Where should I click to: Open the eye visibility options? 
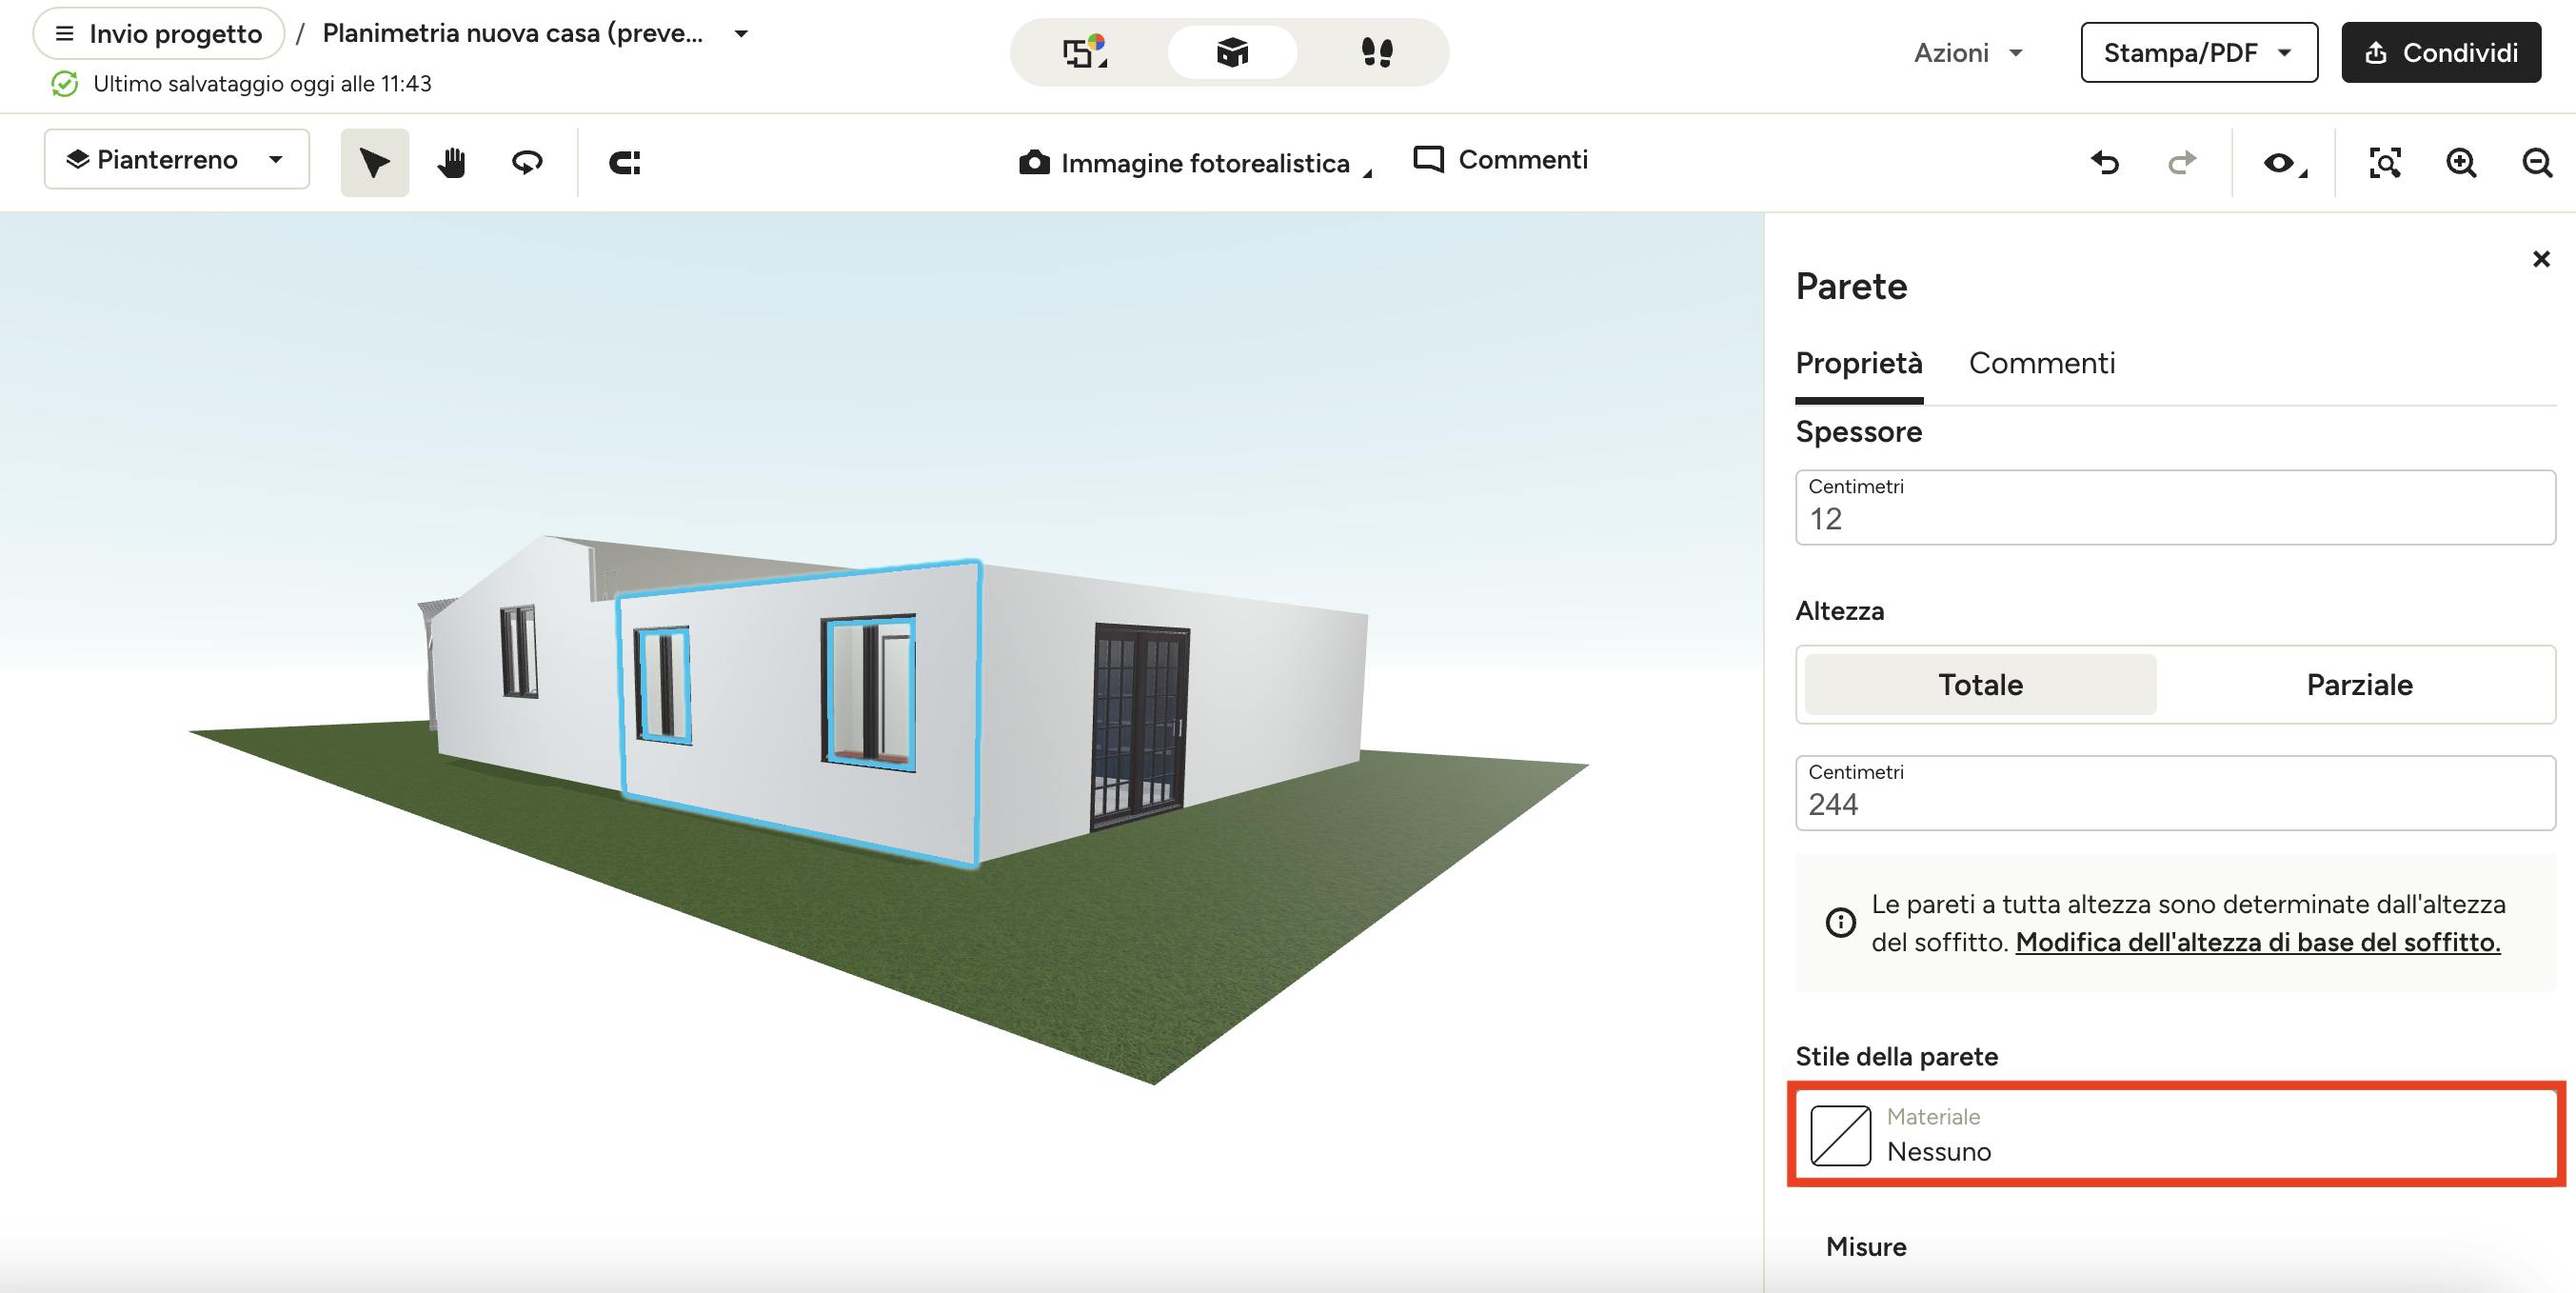click(x=2285, y=163)
